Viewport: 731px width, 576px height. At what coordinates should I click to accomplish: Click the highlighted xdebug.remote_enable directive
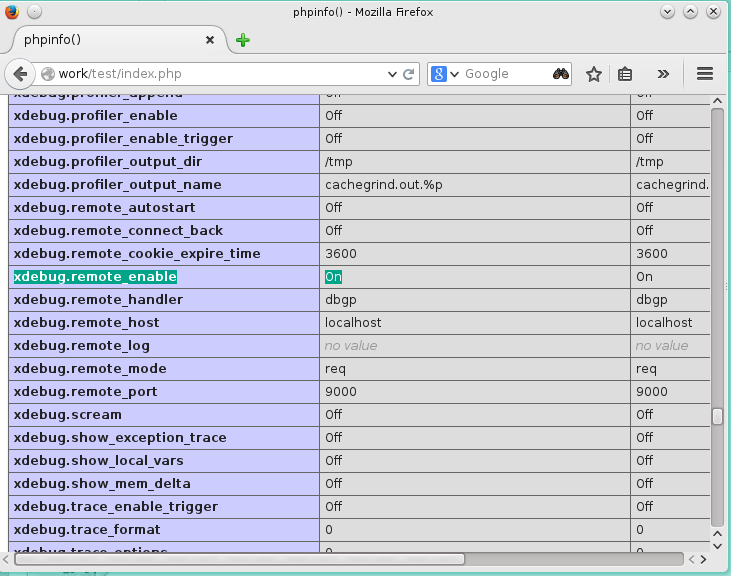pyautogui.click(x=95, y=277)
